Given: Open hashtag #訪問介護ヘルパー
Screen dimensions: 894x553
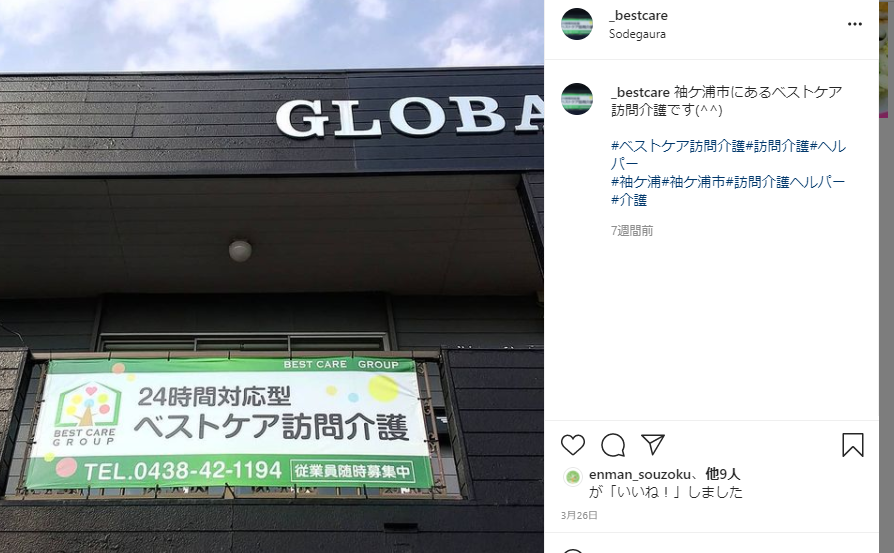Looking at the screenshot, I should pos(785,182).
